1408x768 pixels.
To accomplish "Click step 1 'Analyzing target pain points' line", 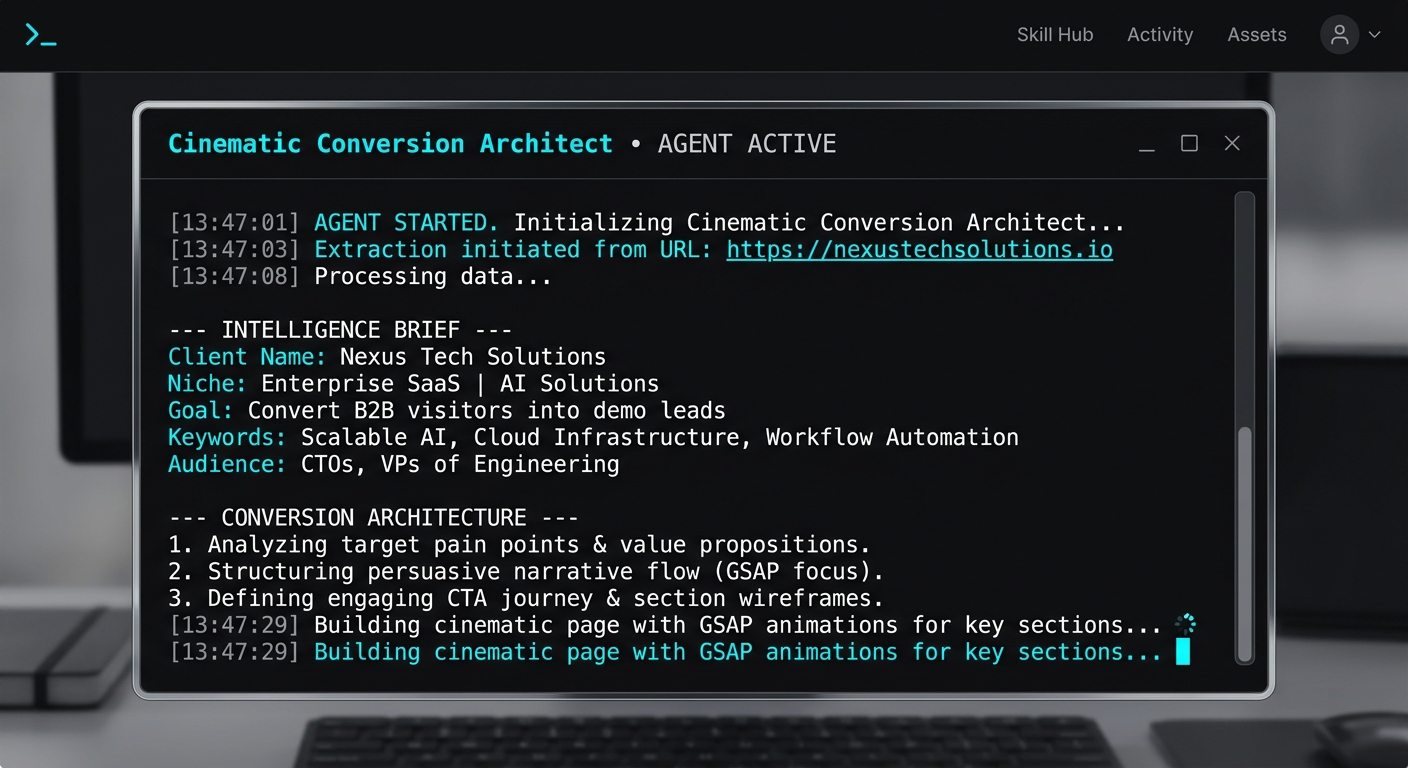I will click(519, 545).
